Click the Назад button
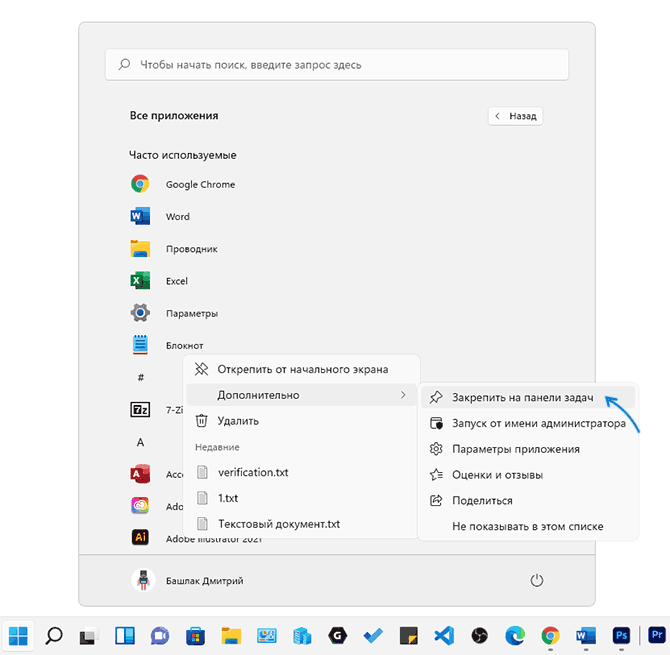Screen dimensions: 670x655 coord(515,116)
